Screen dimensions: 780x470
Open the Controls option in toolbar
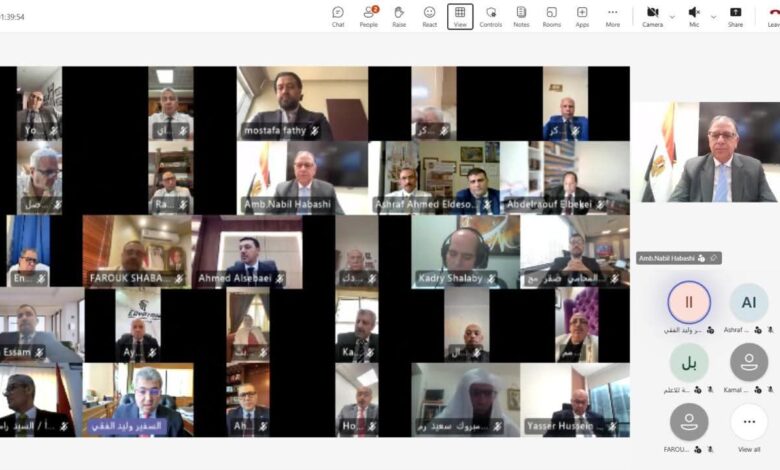[490, 16]
